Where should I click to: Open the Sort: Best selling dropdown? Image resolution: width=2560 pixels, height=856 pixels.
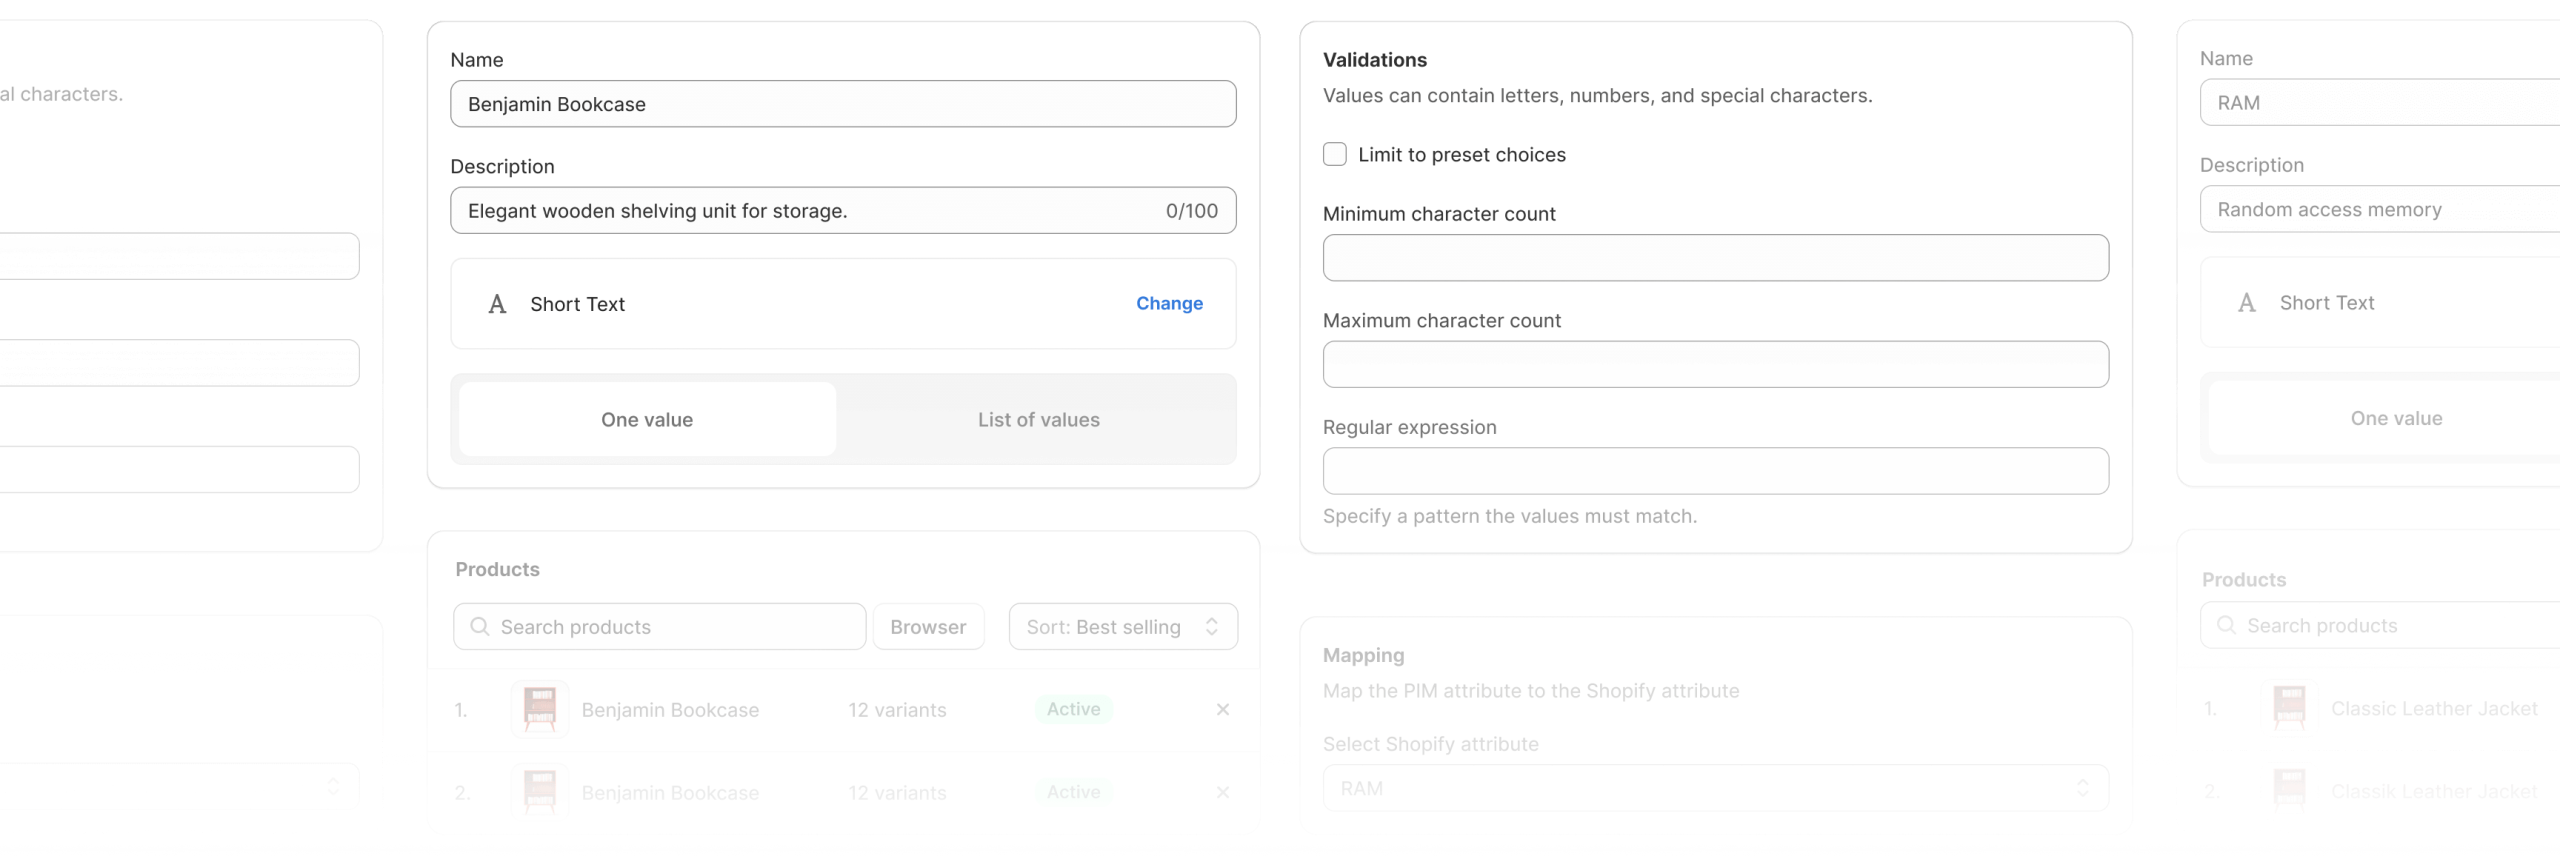(1122, 627)
